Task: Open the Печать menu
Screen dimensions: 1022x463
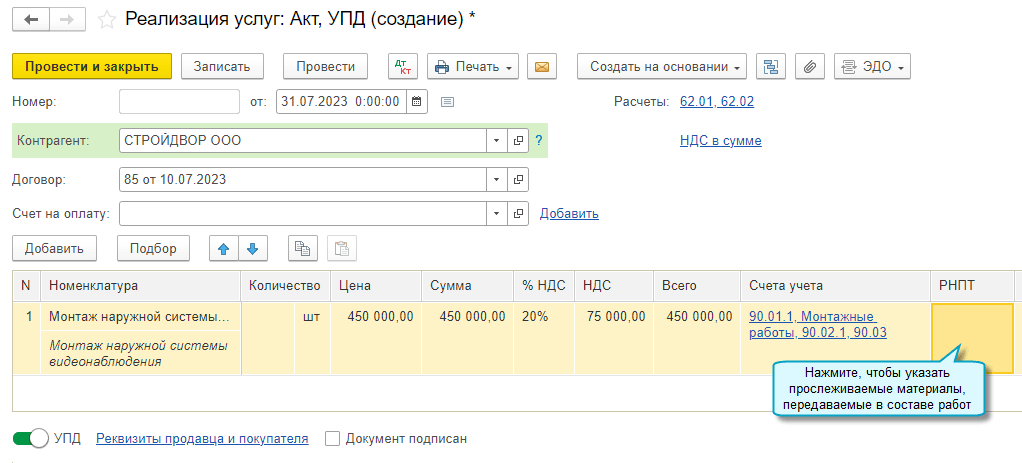Action: click(x=473, y=67)
